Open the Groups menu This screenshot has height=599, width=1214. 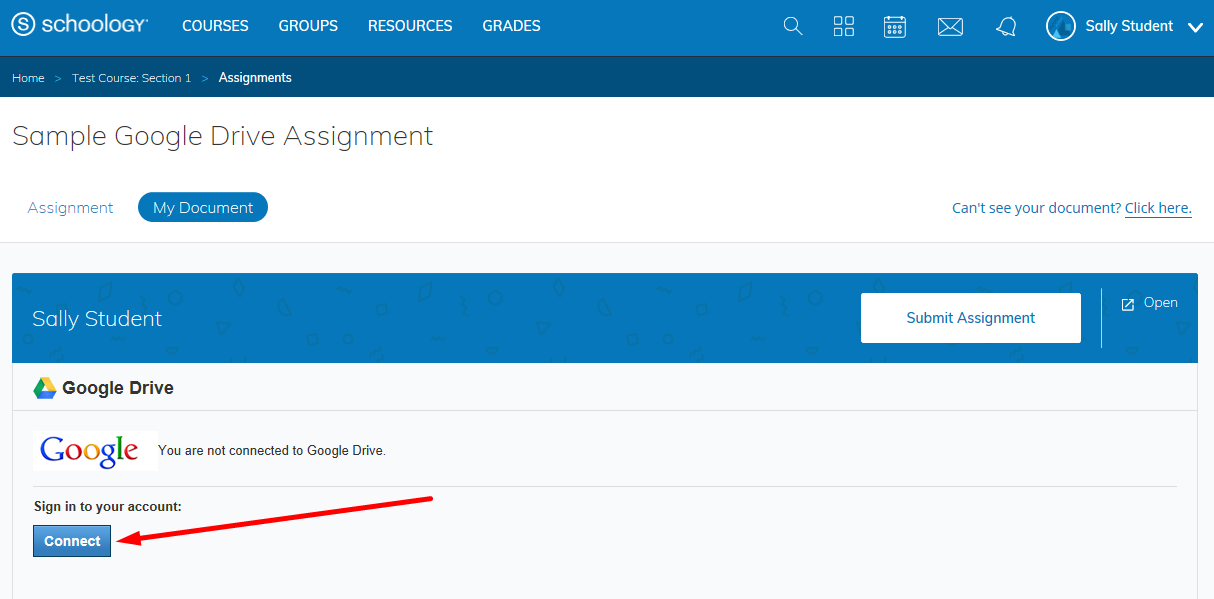308,26
